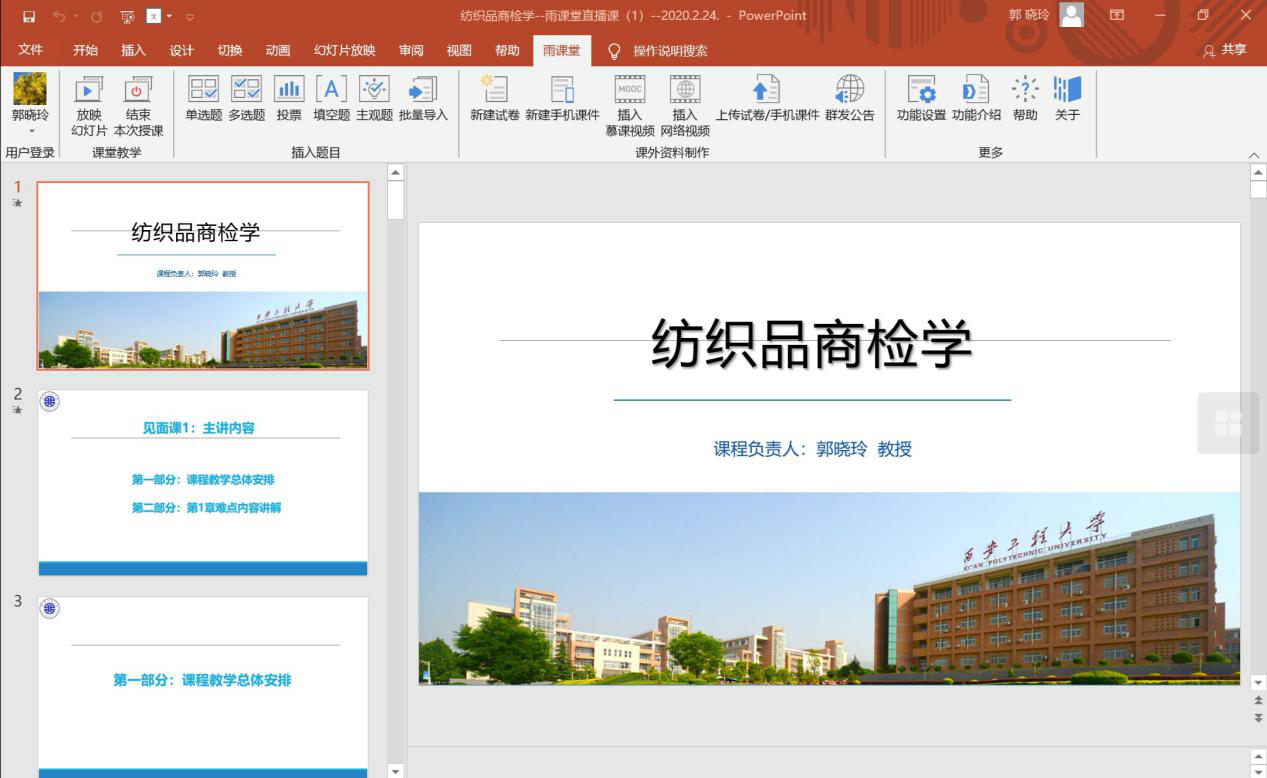
Task: Insert a 投票 poll question
Action: (289, 91)
